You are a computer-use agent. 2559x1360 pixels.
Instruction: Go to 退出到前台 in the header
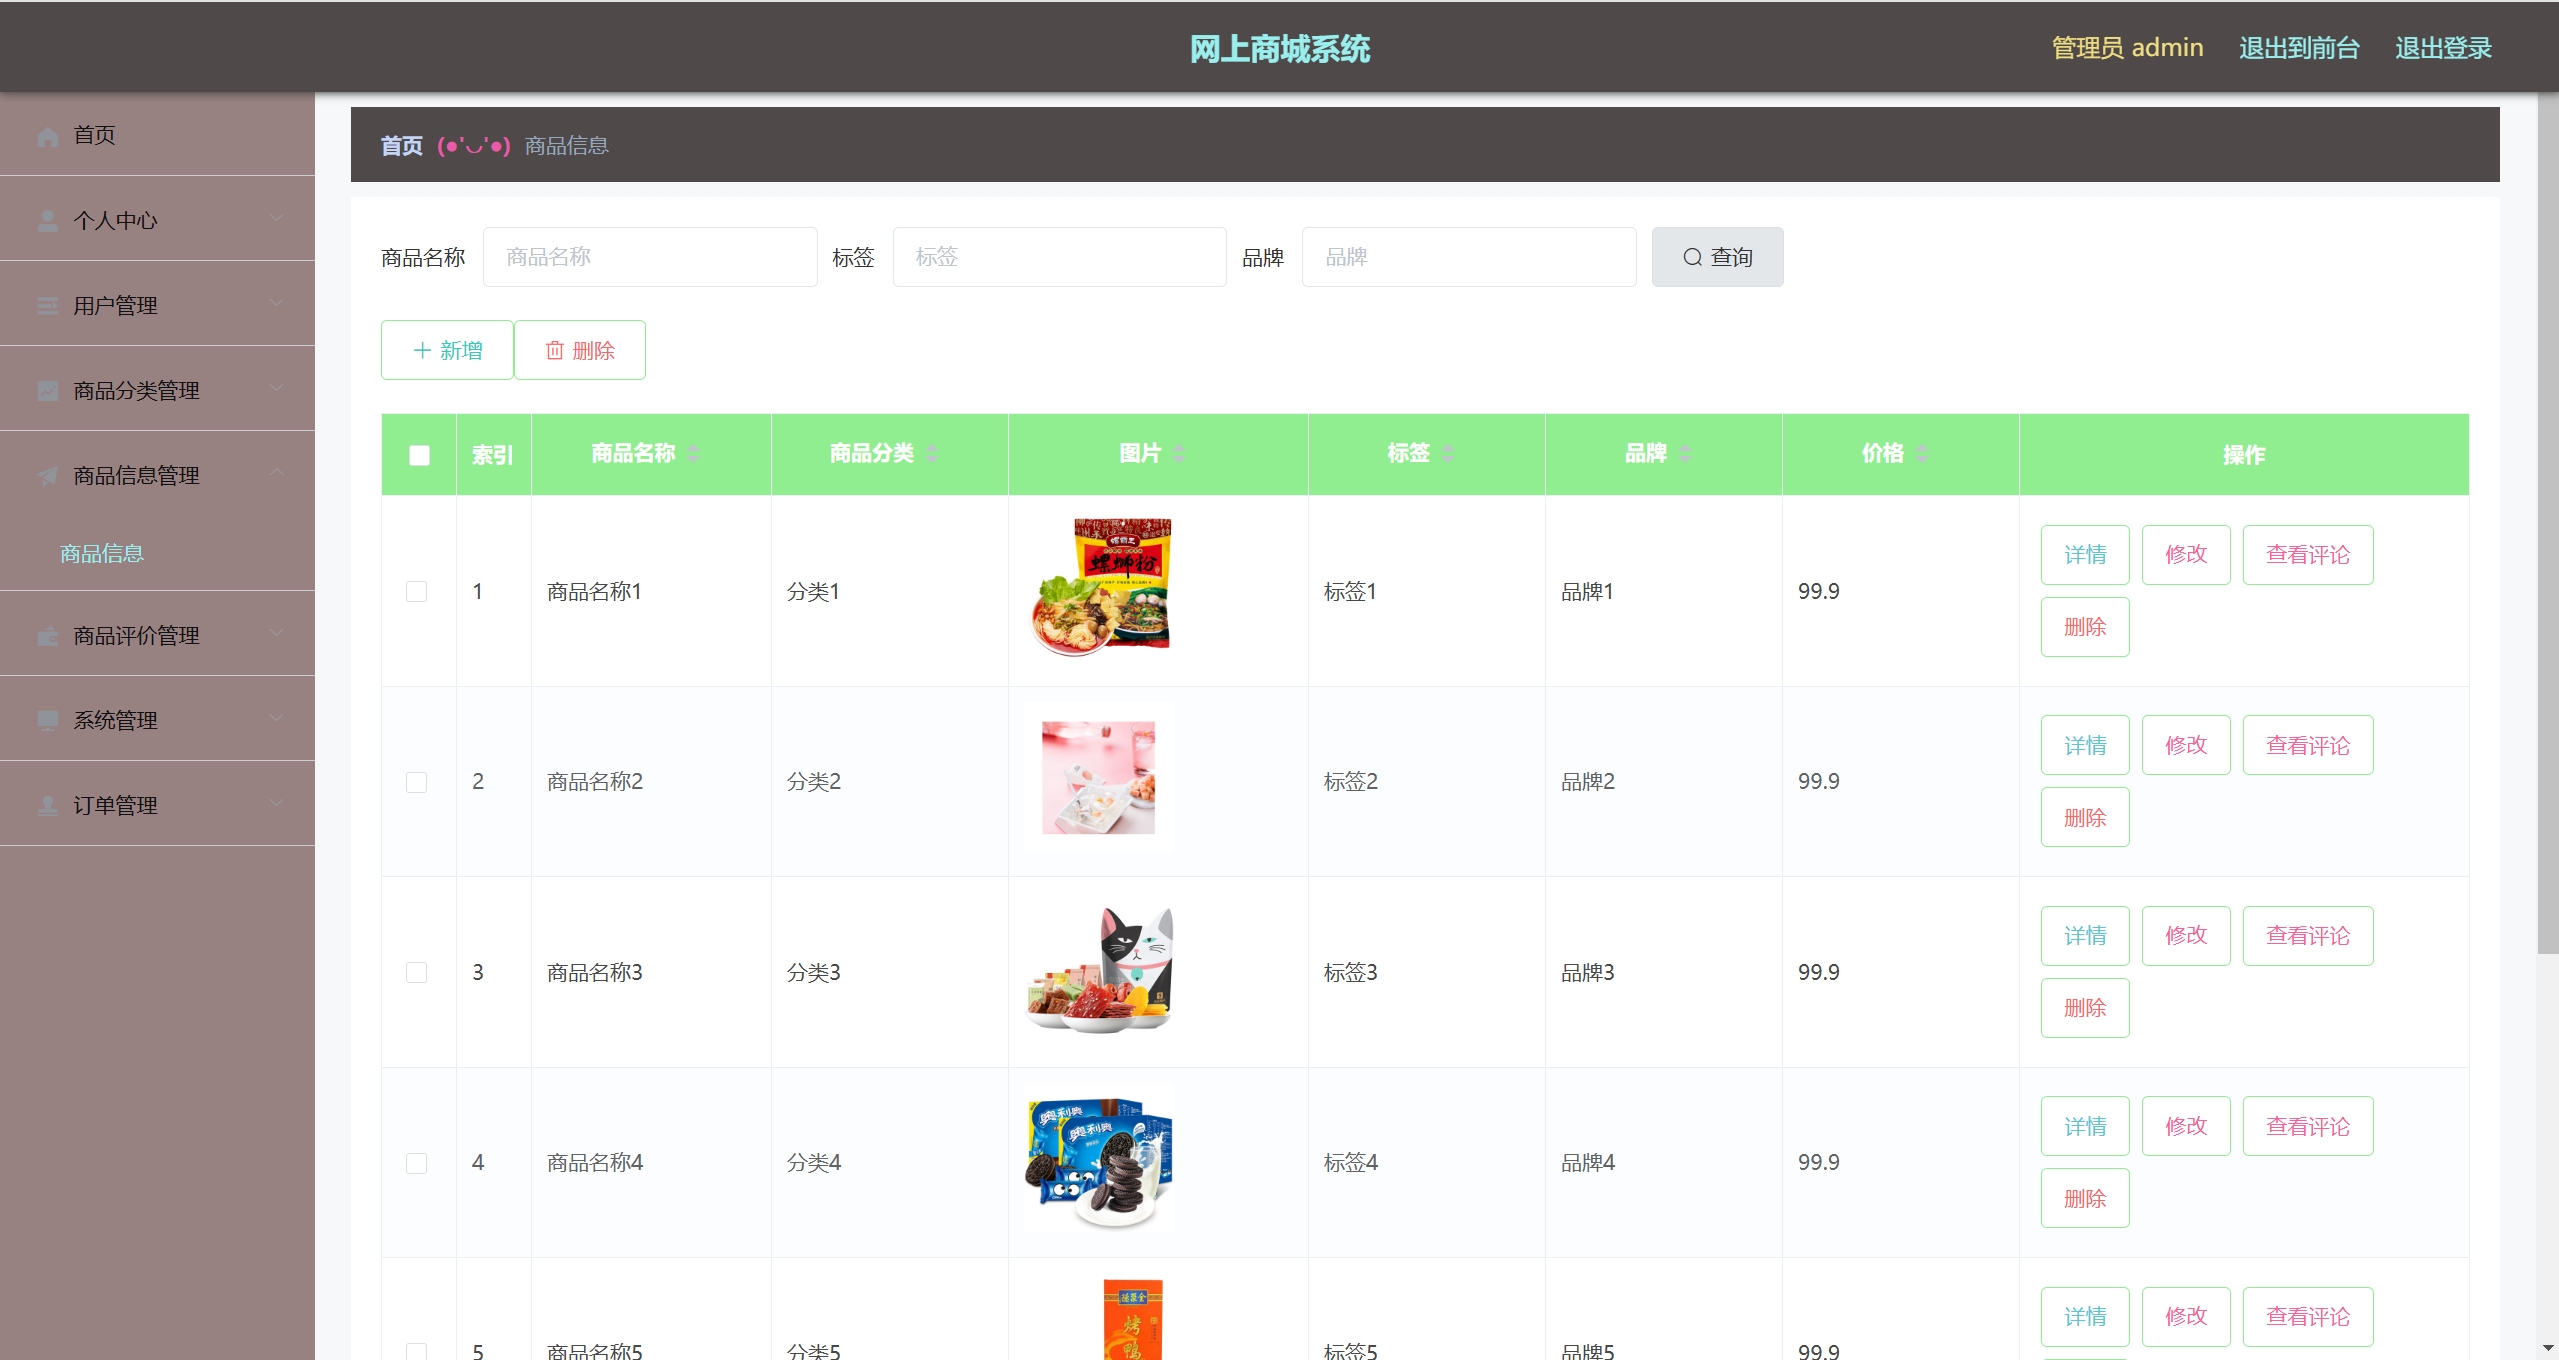click(x=2299, y=48)
